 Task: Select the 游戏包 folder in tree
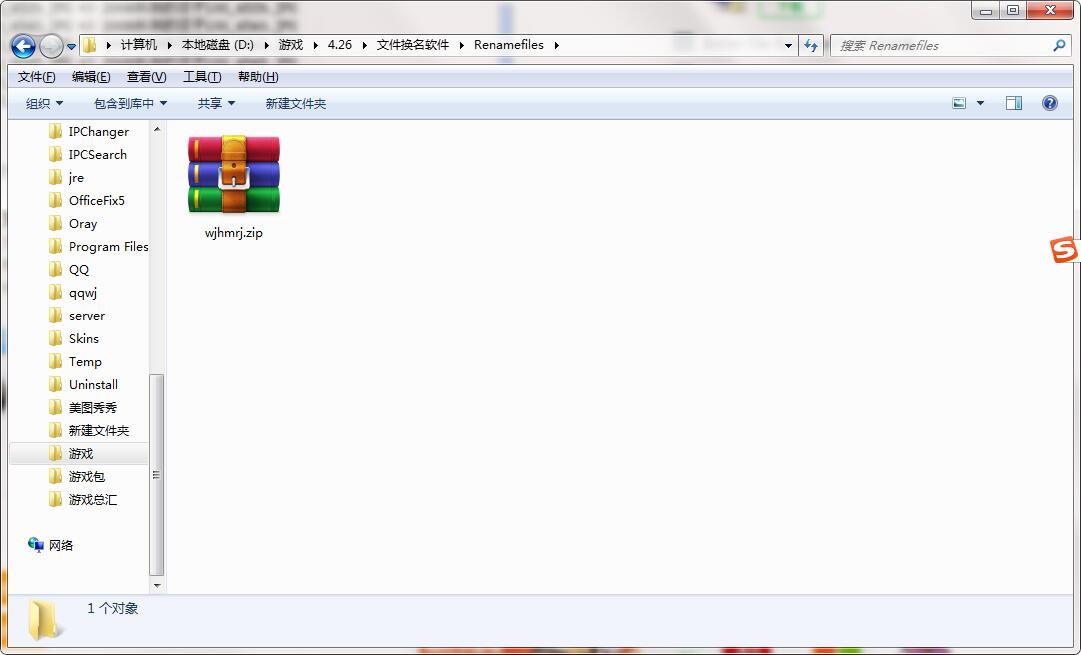[x=86, y=476]
